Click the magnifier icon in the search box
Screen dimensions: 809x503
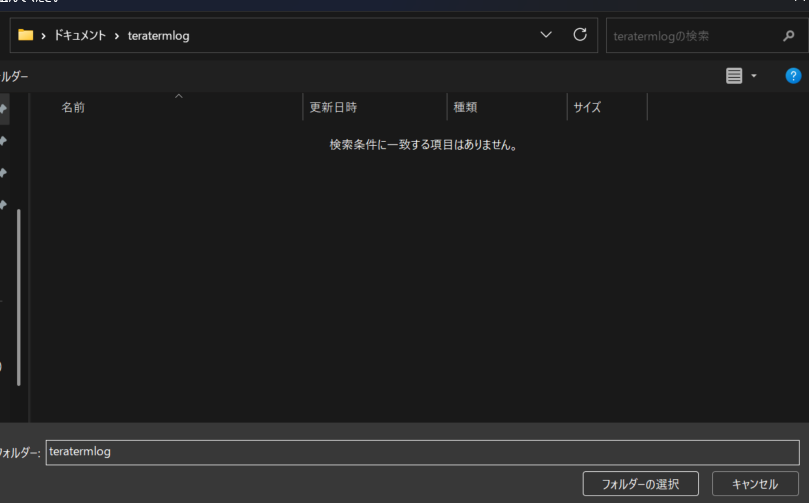pos(788,36)
